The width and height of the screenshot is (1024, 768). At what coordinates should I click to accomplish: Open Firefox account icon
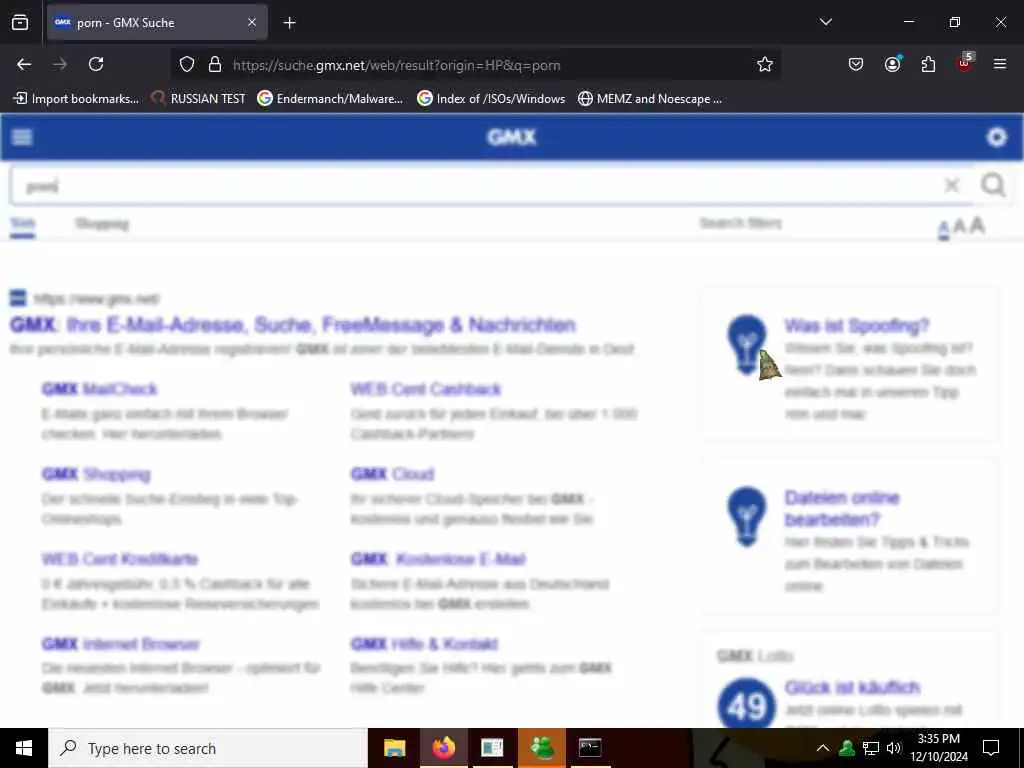(892, 64)
